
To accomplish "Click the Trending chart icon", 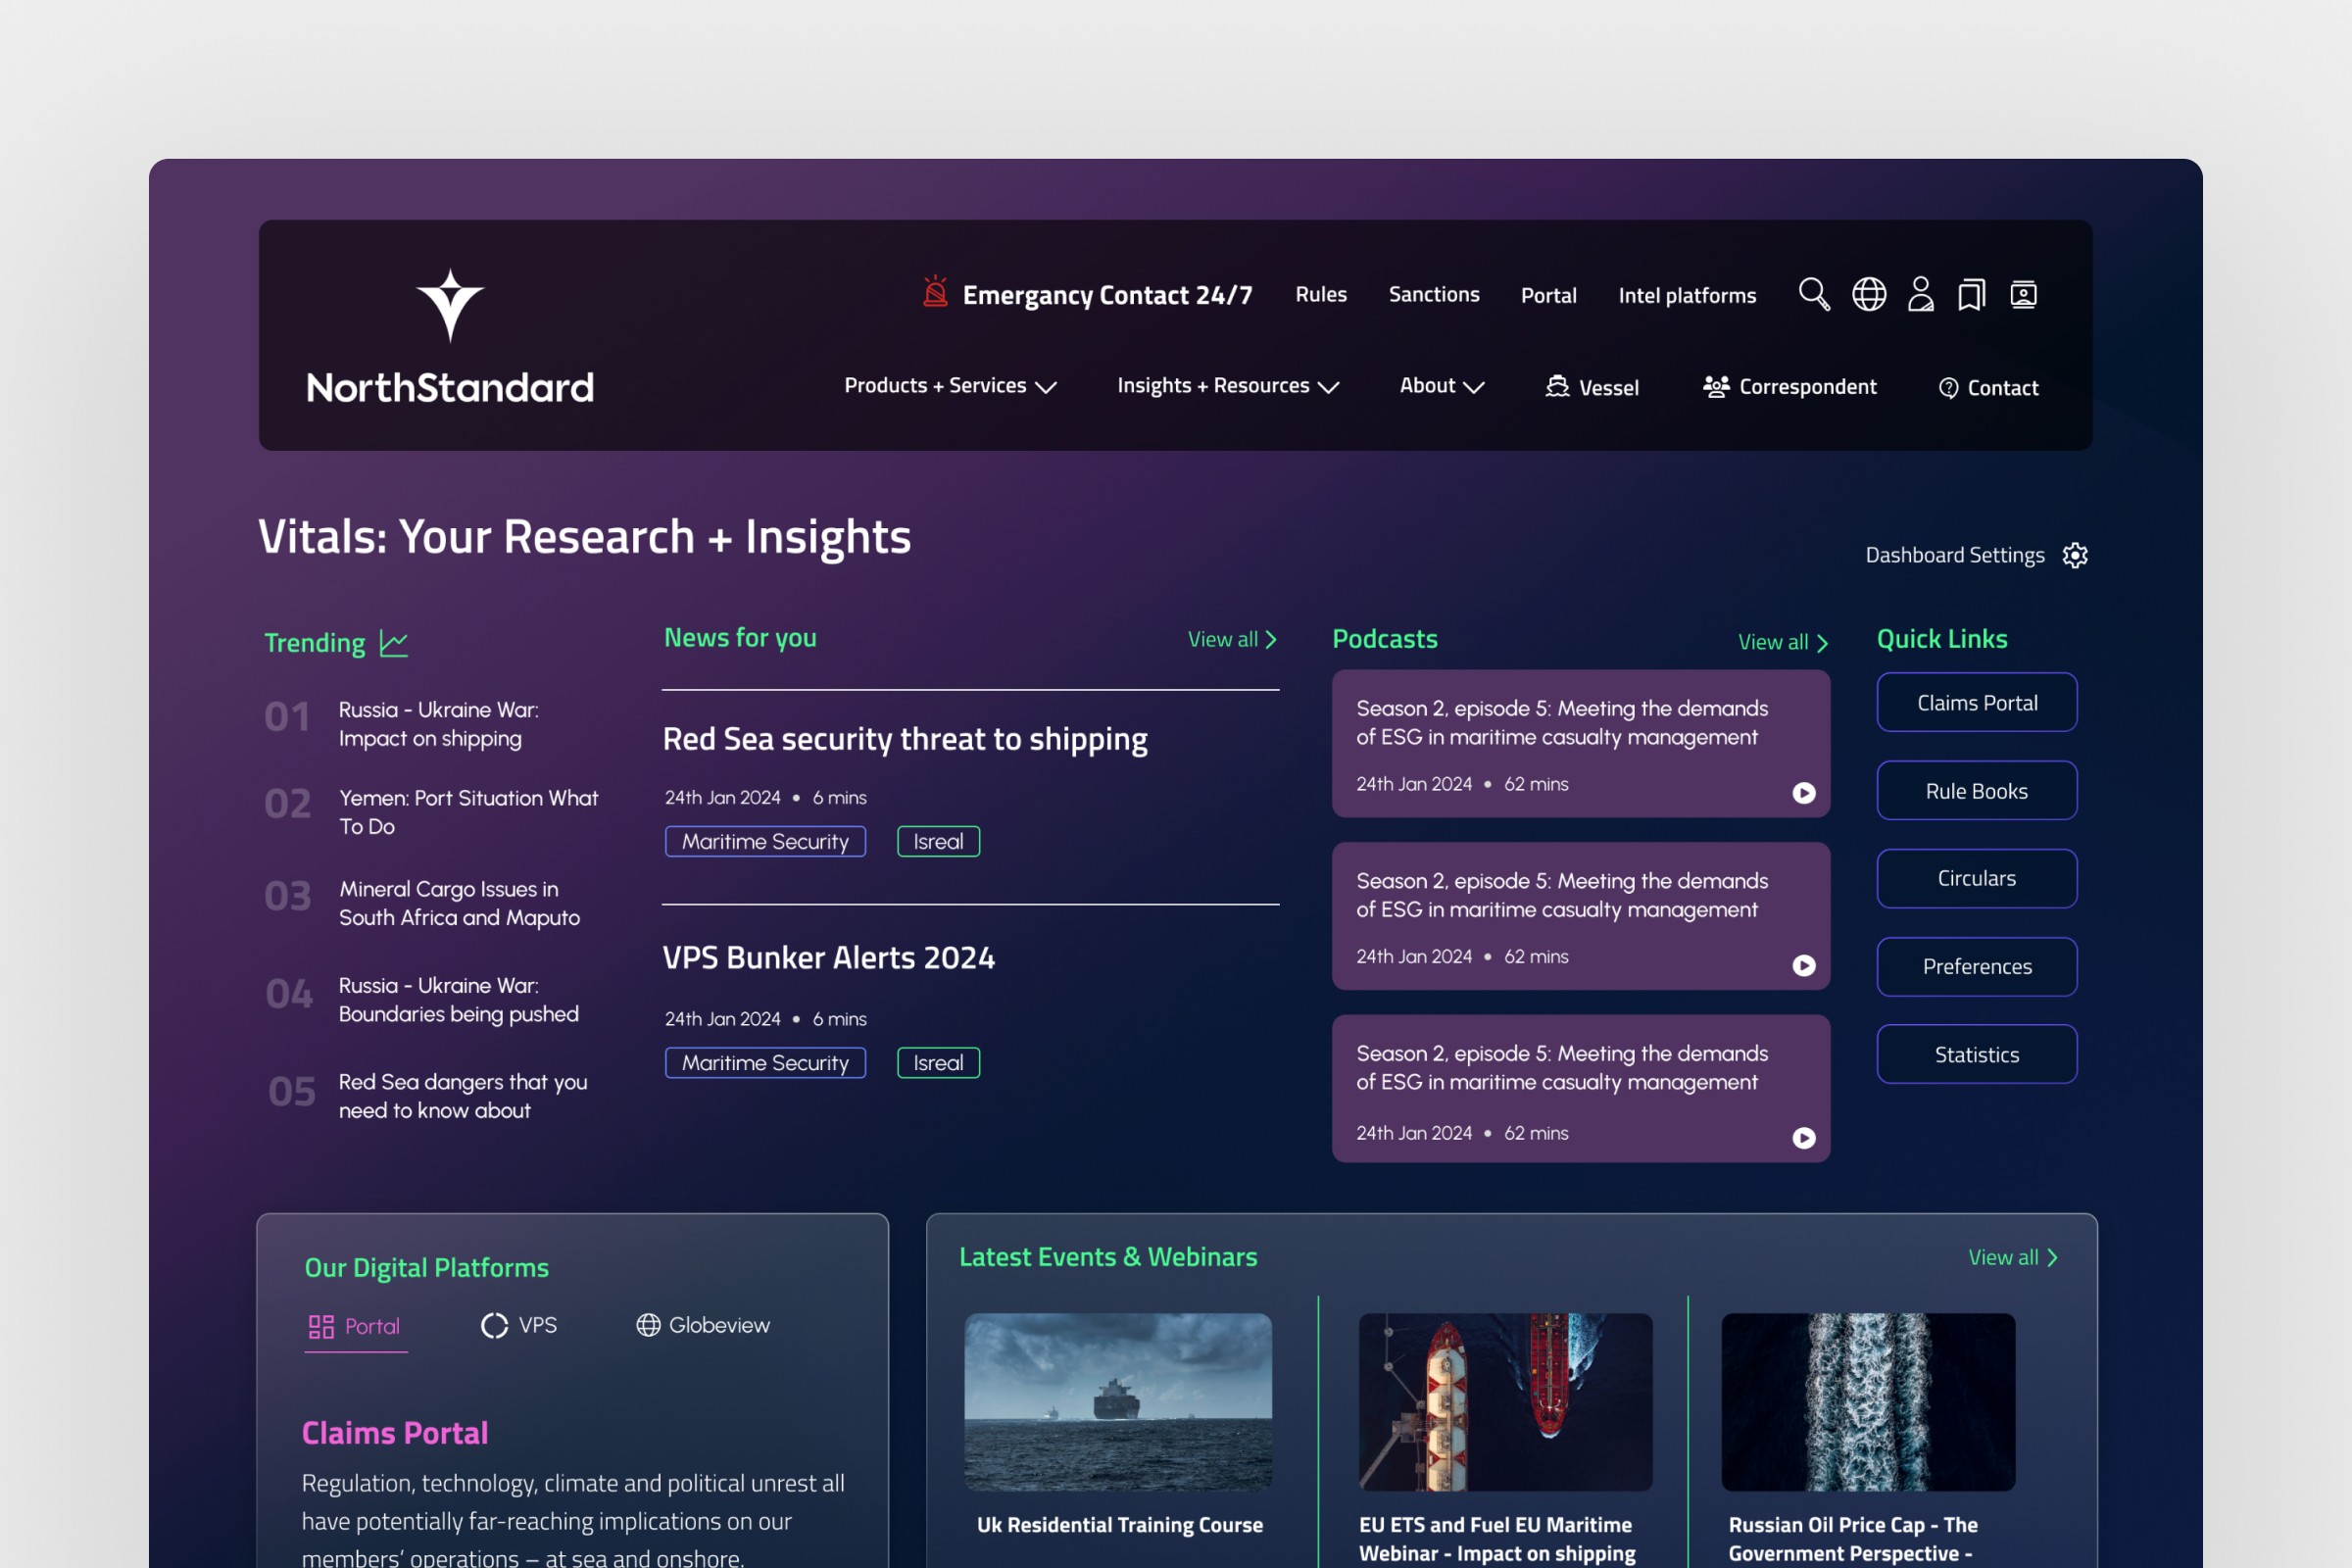I will click(x=394, y=643).
